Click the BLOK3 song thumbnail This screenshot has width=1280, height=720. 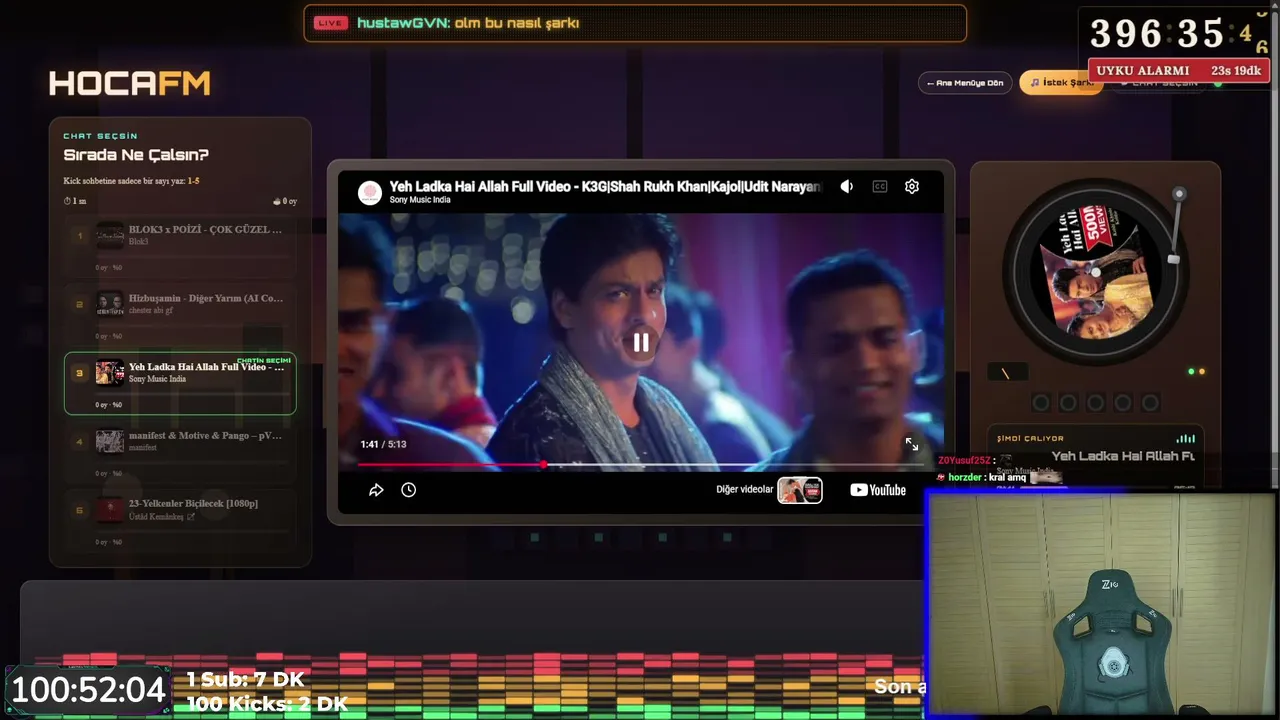tap(110, 236)
